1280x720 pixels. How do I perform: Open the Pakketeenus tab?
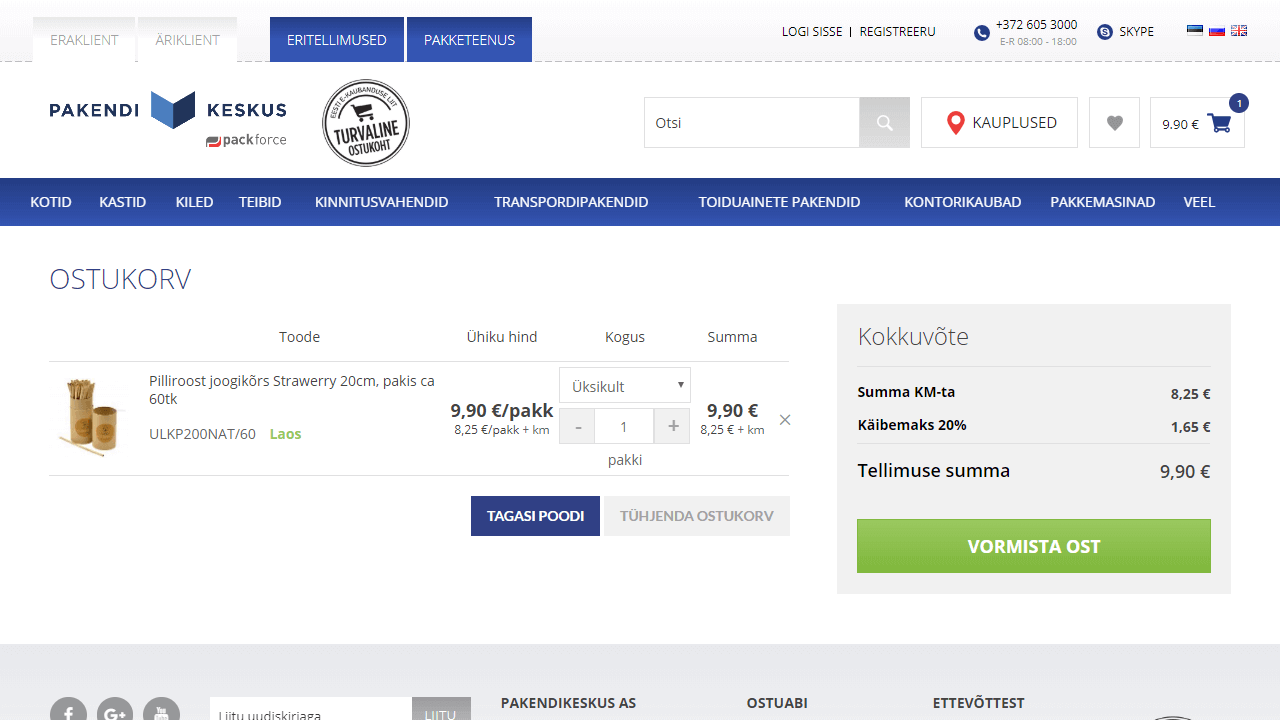[x=469, y=40]
